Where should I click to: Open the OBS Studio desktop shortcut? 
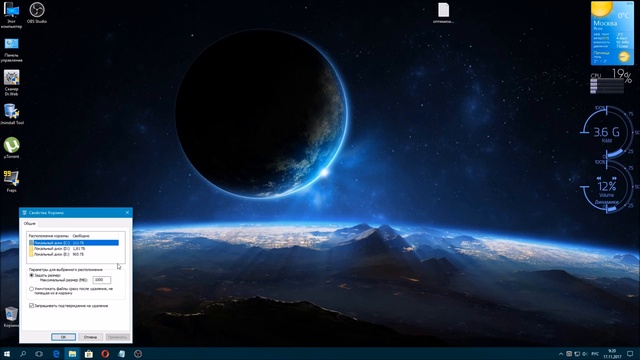point(37,12)
